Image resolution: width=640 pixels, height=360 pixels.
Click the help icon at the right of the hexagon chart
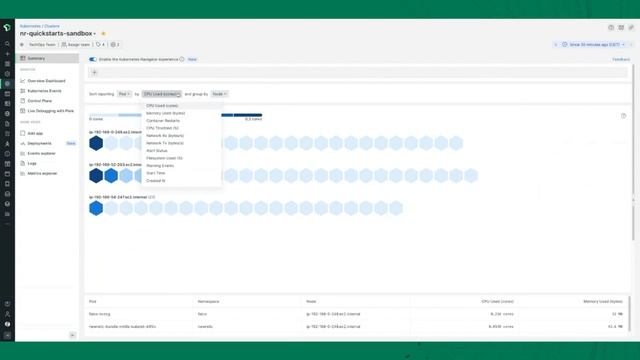click(x=623, y=116)
